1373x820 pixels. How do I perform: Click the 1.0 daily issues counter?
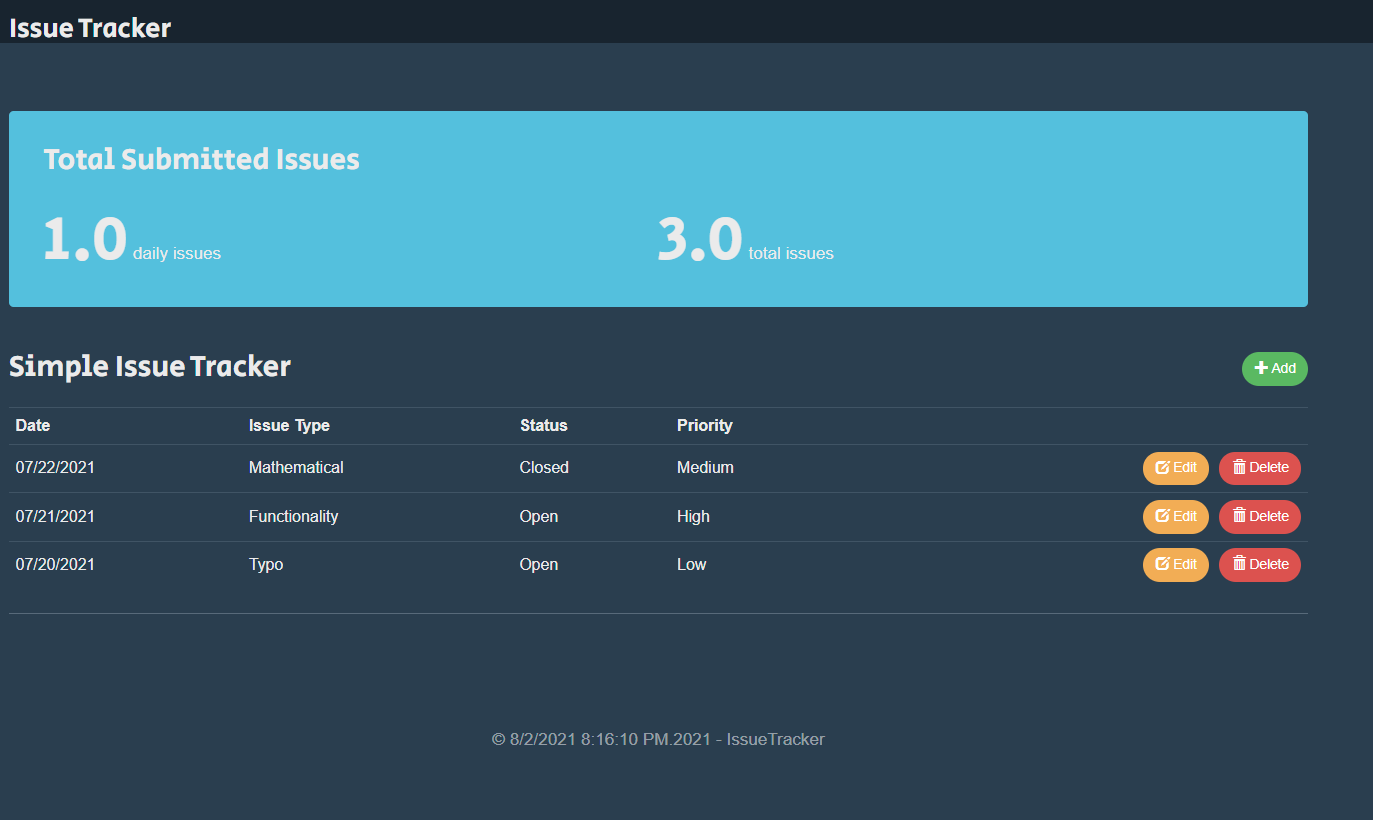tap(85, 241)
